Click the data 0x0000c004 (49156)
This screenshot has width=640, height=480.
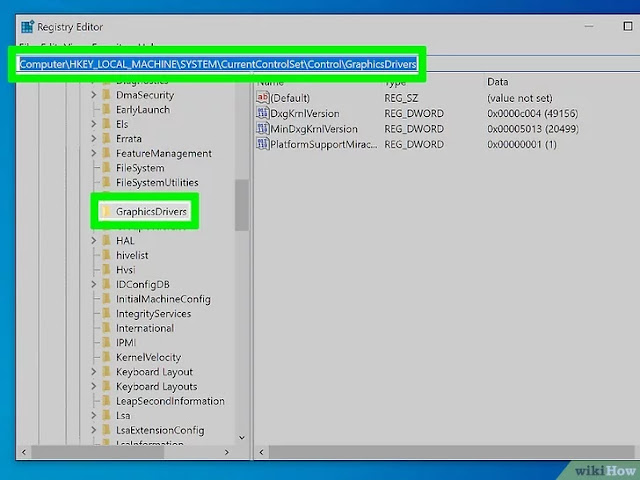(x=532, y=113)
